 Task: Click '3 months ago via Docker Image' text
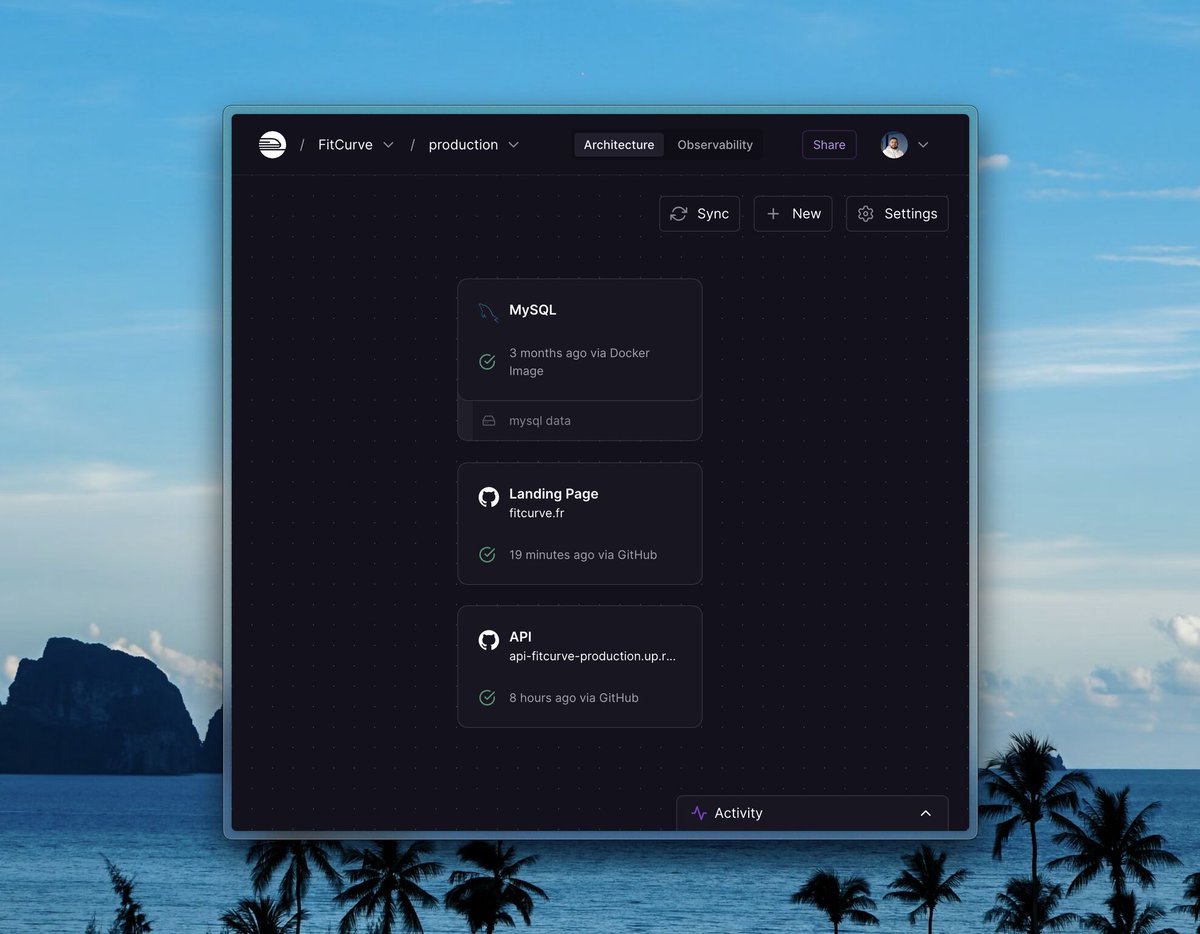pos(579,362)
